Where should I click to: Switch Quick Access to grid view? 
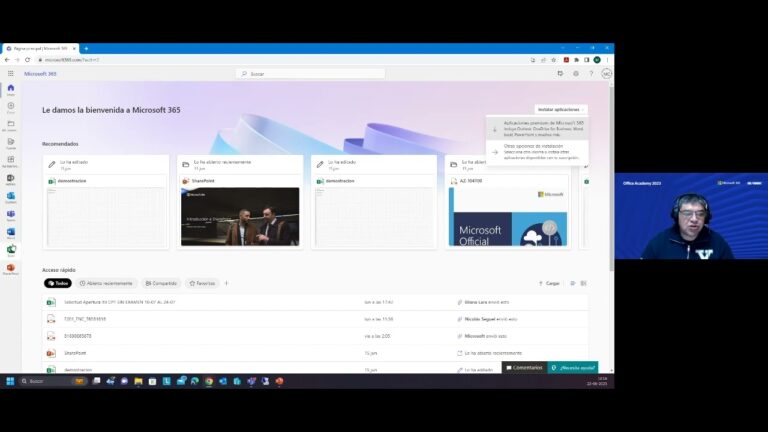click(x=583, y=283)
